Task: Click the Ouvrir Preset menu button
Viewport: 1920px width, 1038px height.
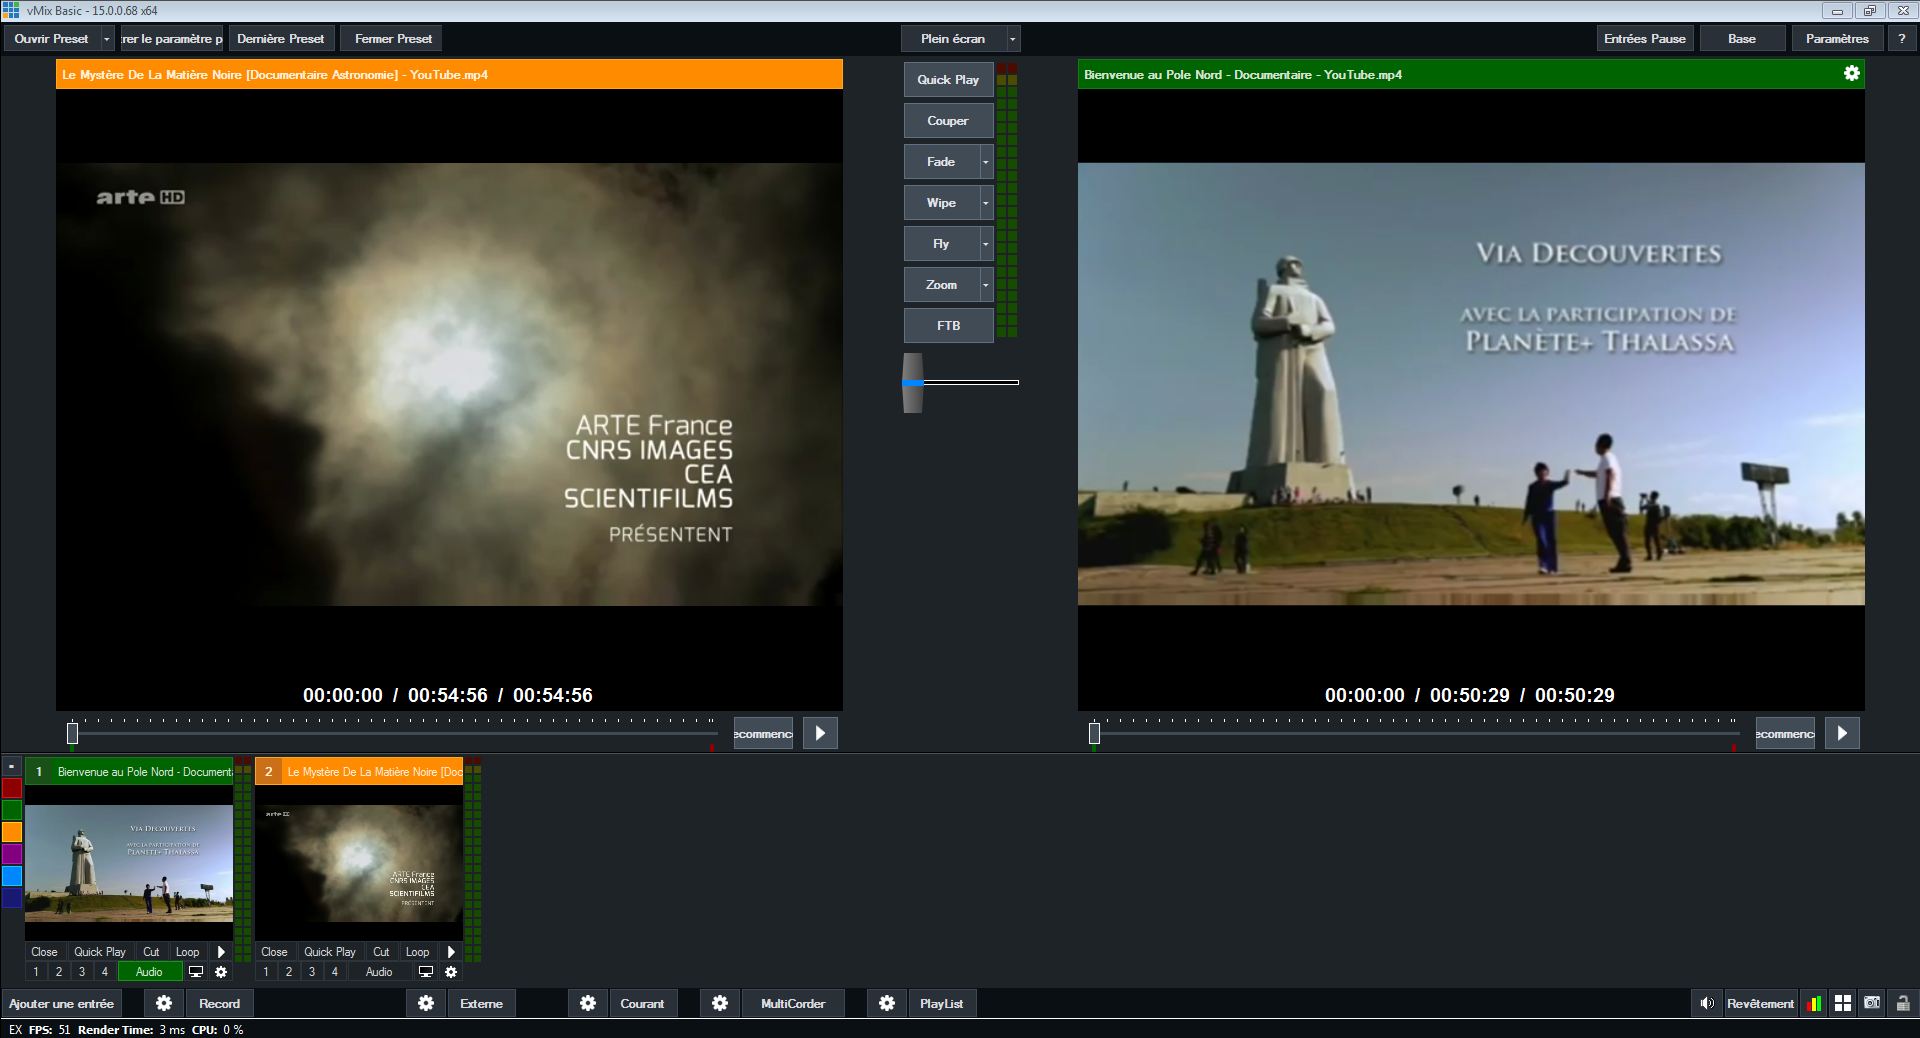Action: tap(52, 39)
